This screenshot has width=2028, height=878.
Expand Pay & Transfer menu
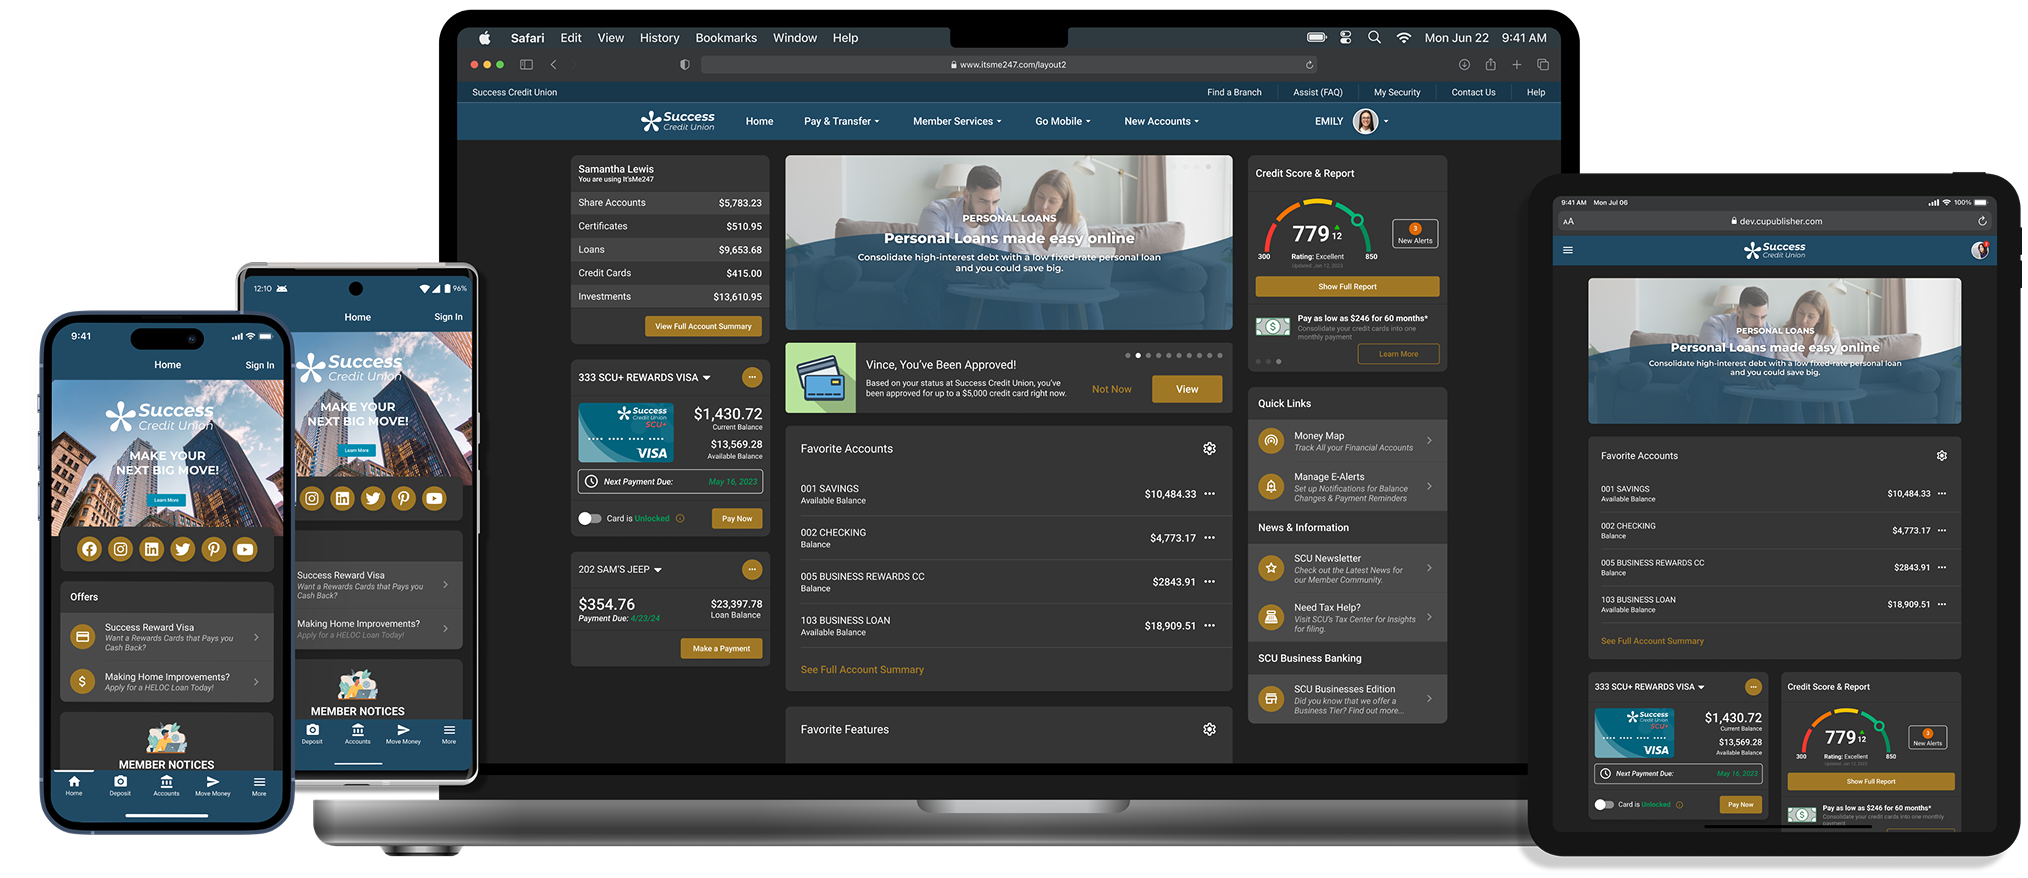841,122
